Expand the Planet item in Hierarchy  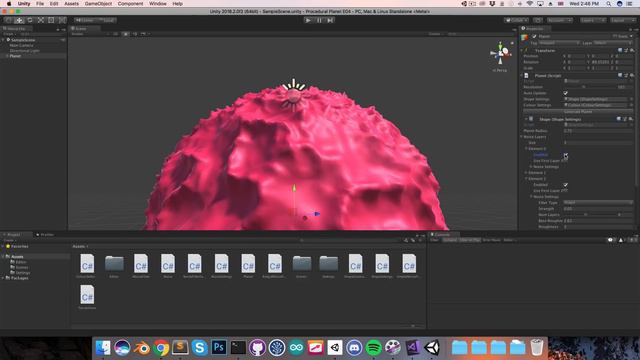7,56
